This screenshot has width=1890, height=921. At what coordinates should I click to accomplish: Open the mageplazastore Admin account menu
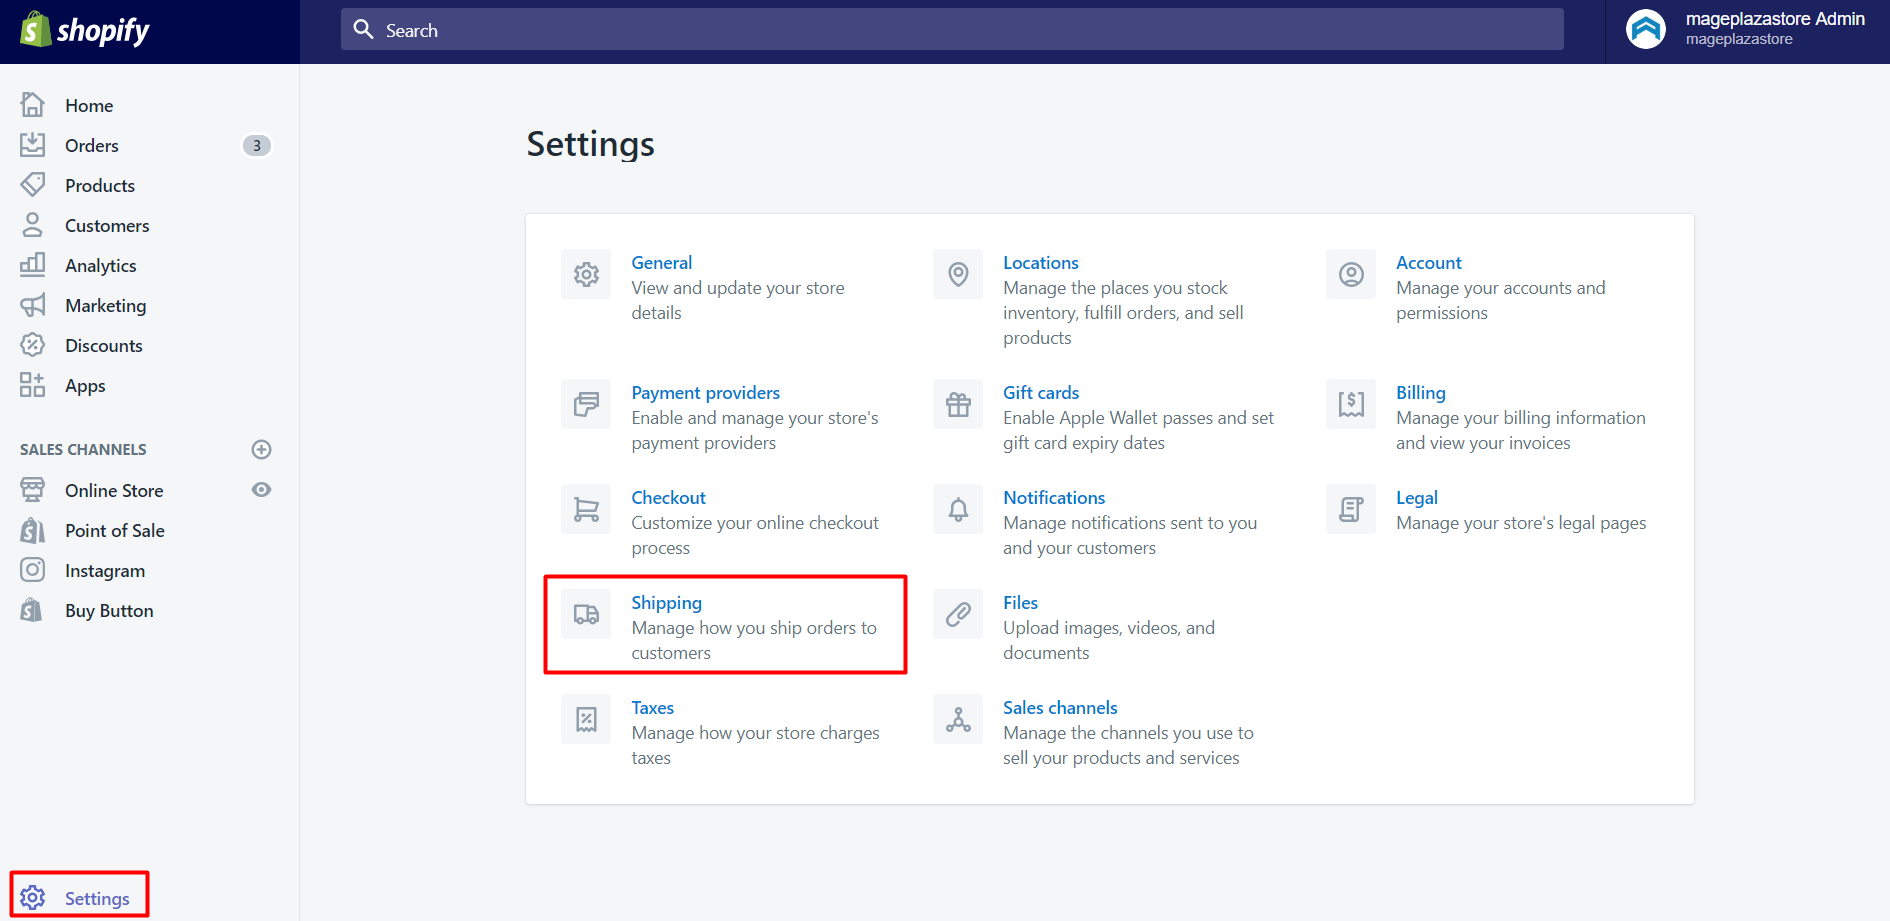point(1747,29)
